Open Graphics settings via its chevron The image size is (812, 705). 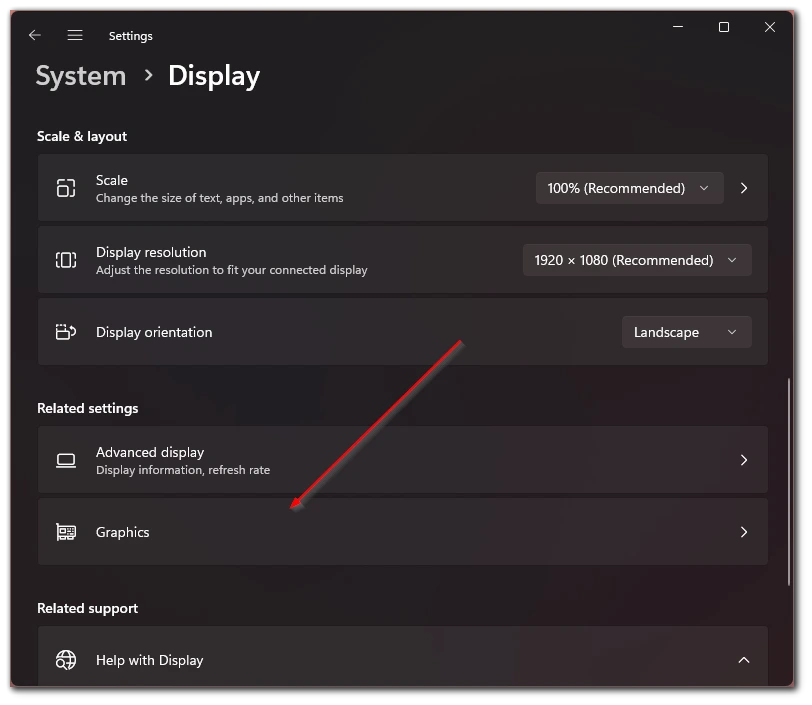[x=744, y=532]
